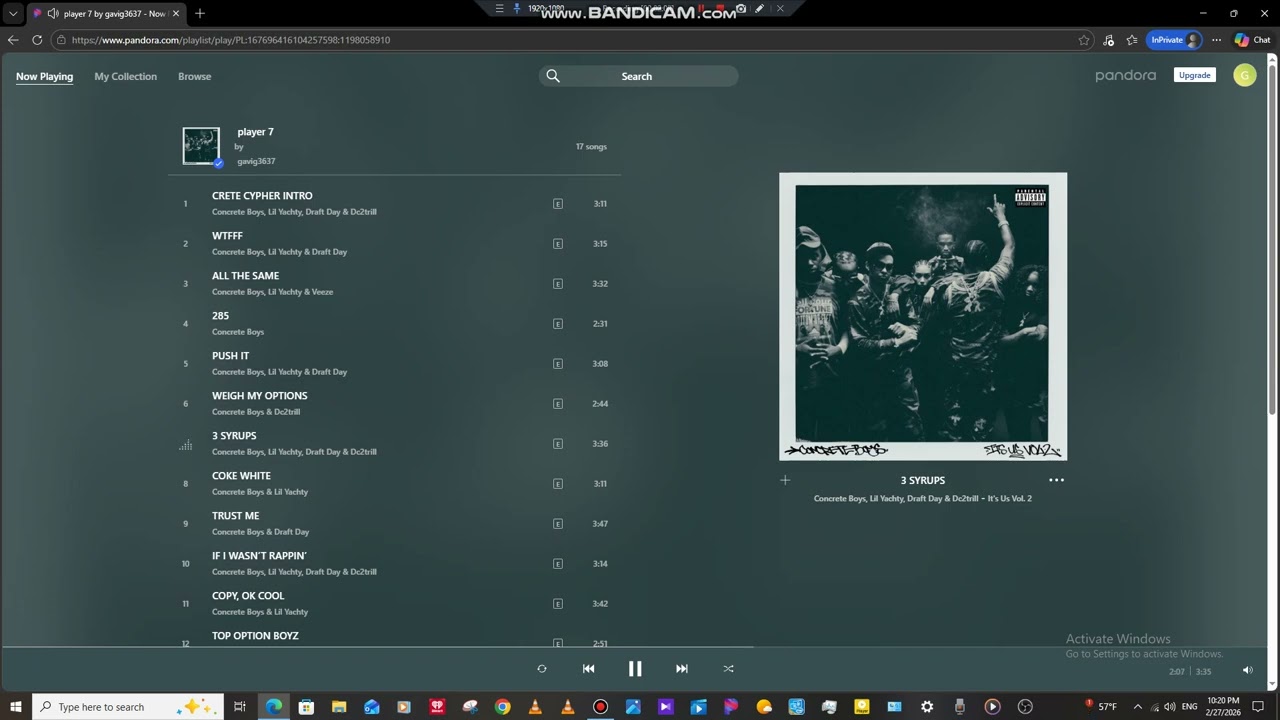
Task: Play the track TRUST ME
Action: pos(235,516)
